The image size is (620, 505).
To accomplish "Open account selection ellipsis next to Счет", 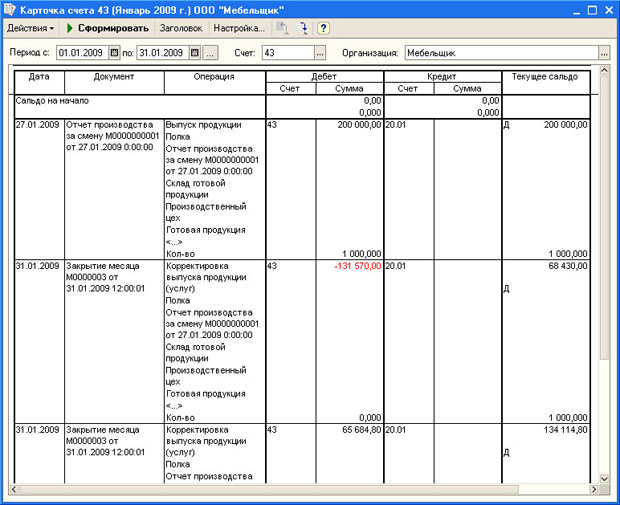I will coord(320,53).
